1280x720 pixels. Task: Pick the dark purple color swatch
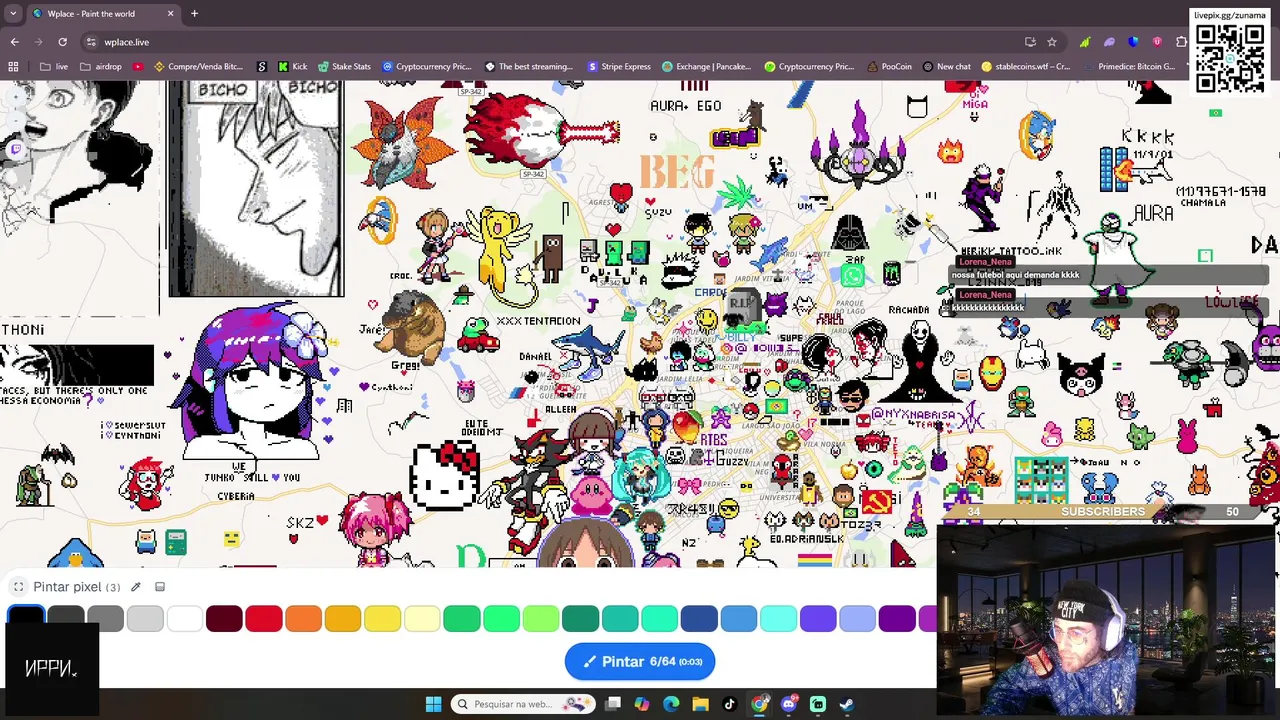pos(897,618)
